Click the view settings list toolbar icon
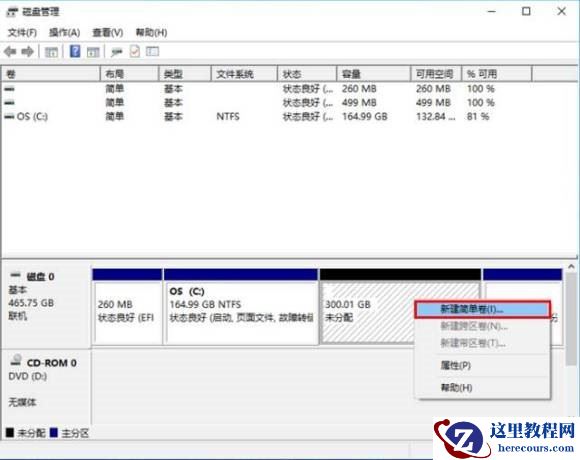580x460 pixels. tap(152, 51)
